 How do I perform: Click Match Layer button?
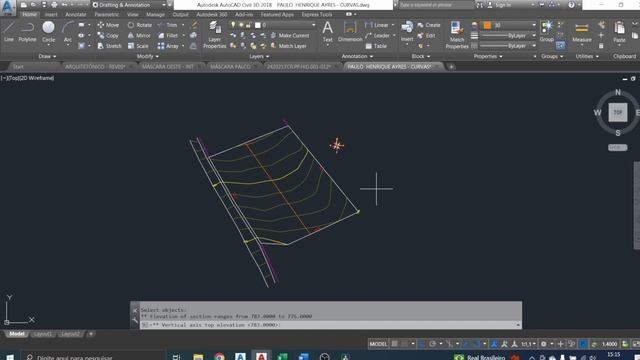288,46
